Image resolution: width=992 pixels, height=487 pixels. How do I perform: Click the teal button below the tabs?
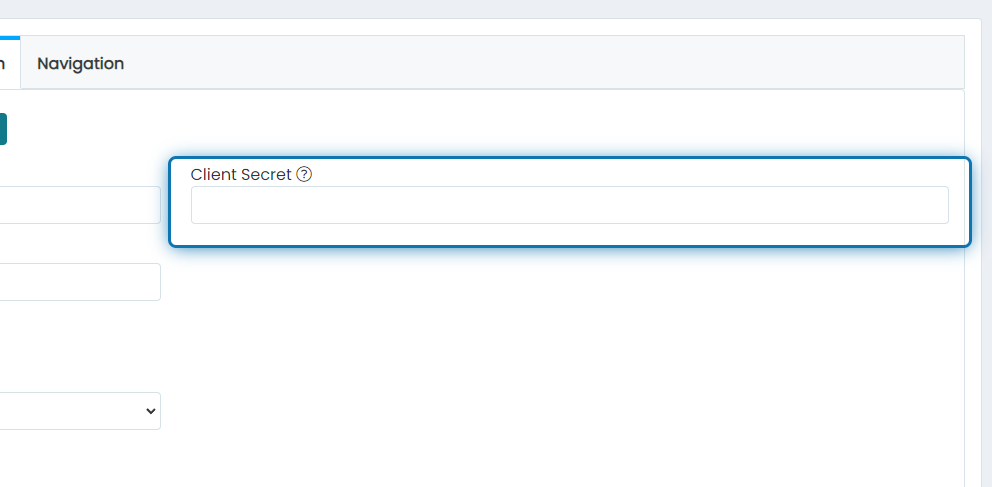[x=3, y=129]
